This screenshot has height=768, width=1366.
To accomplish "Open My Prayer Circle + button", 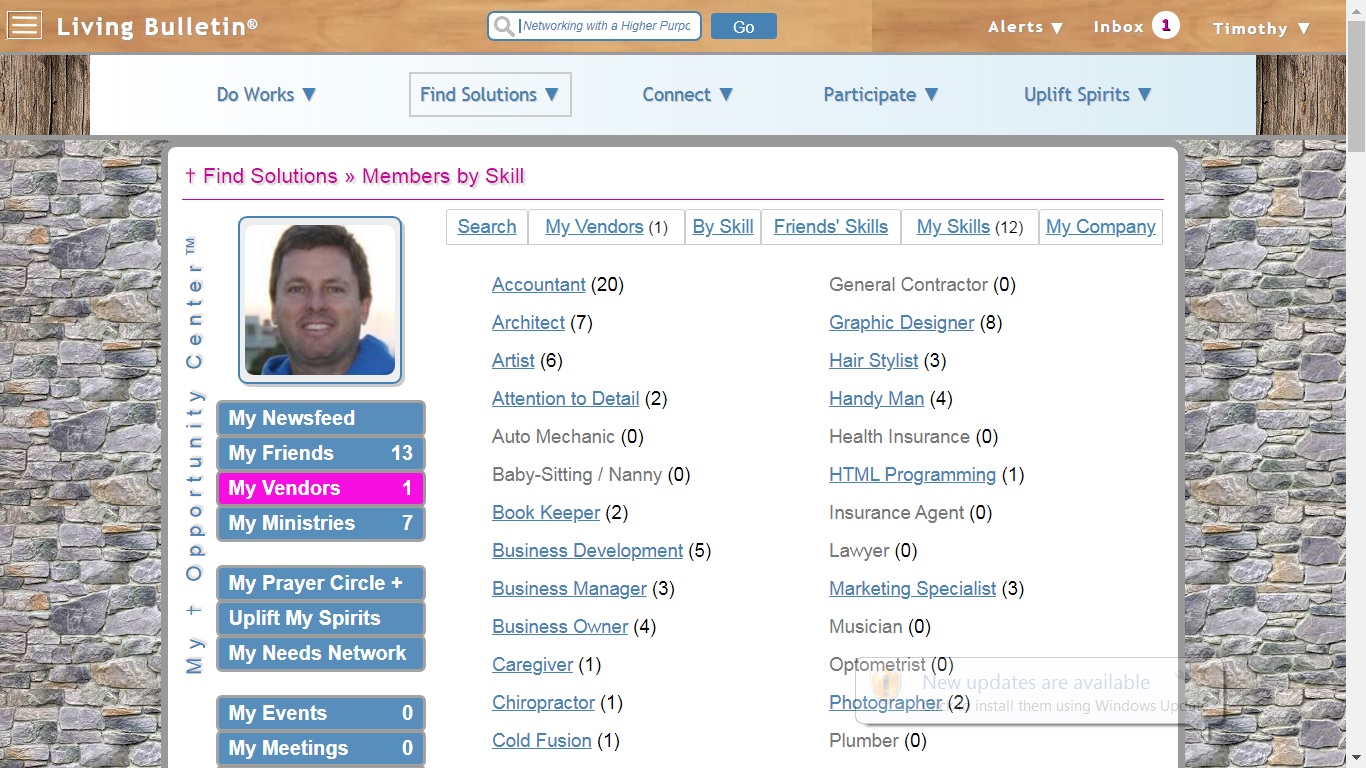I will 321,583.
